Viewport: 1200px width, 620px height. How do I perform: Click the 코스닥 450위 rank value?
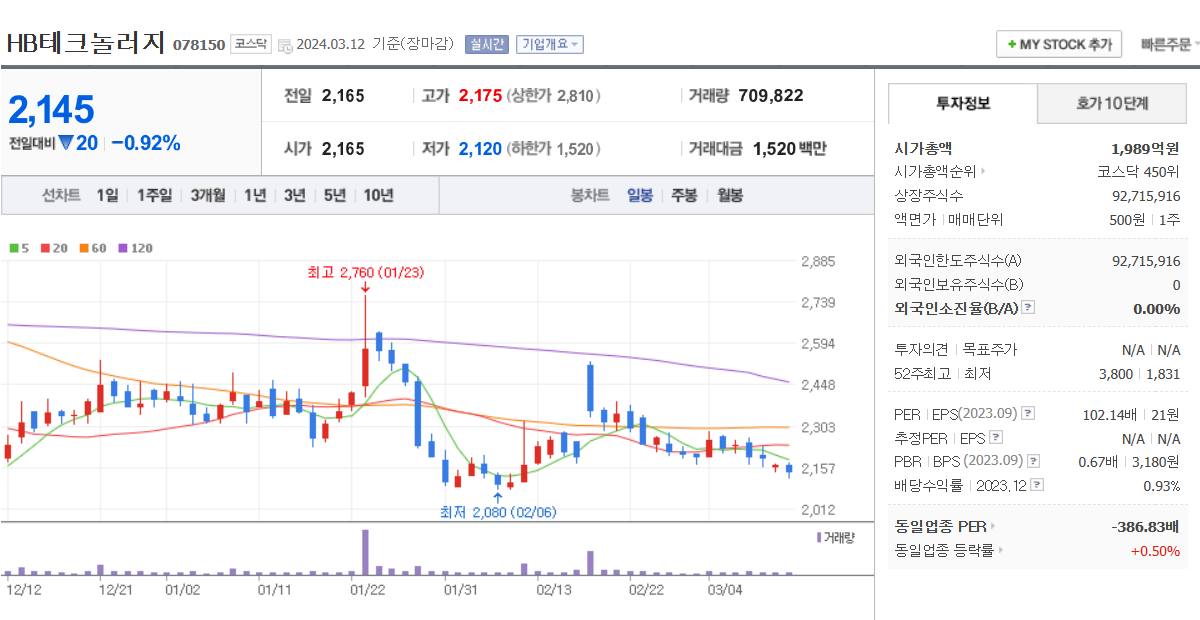point(1139,171)
